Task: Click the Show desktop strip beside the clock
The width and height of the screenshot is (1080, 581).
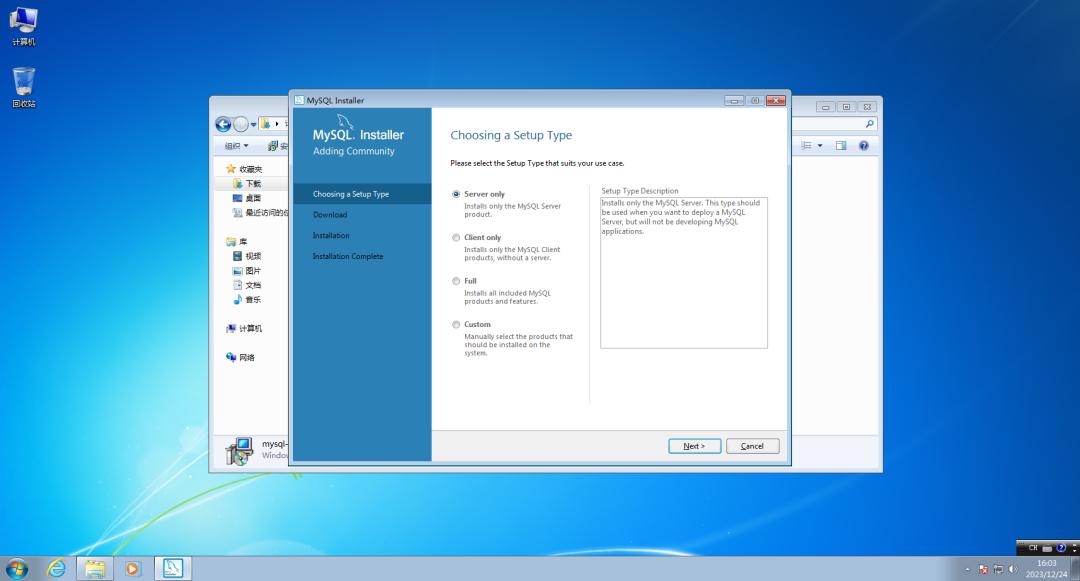Action: (x=1074, y=569)
